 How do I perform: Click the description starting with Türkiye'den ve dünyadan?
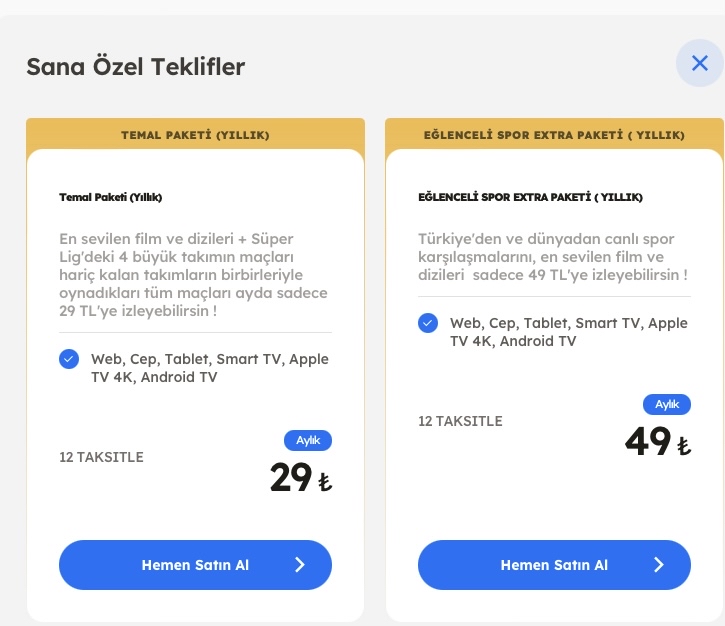(553, 257)
